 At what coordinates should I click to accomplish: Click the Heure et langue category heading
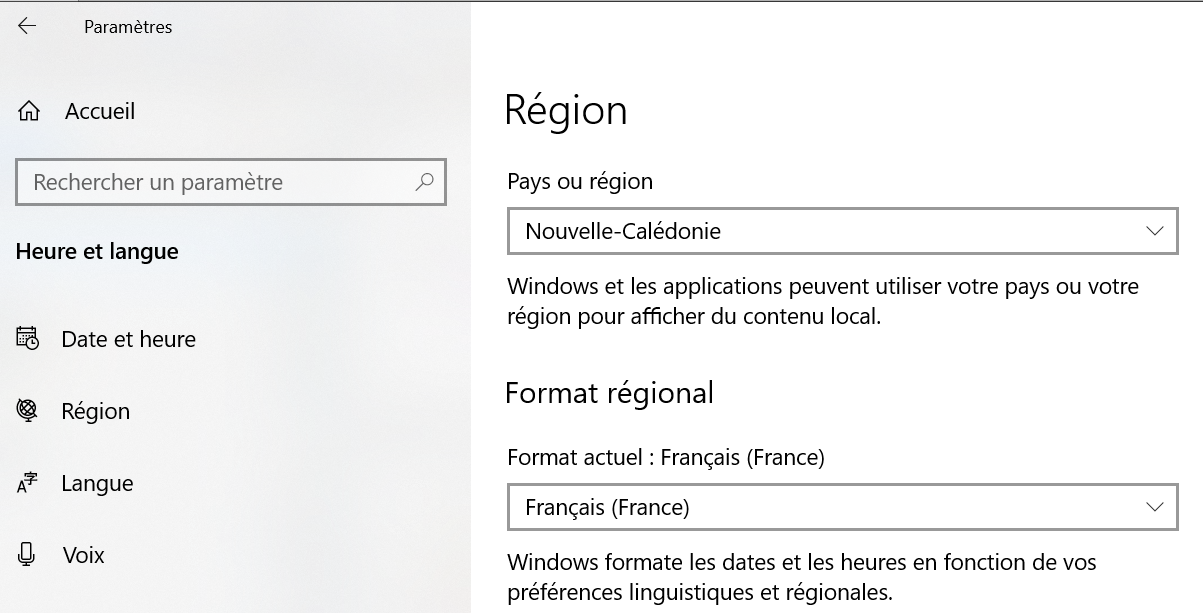pos(97,252)
